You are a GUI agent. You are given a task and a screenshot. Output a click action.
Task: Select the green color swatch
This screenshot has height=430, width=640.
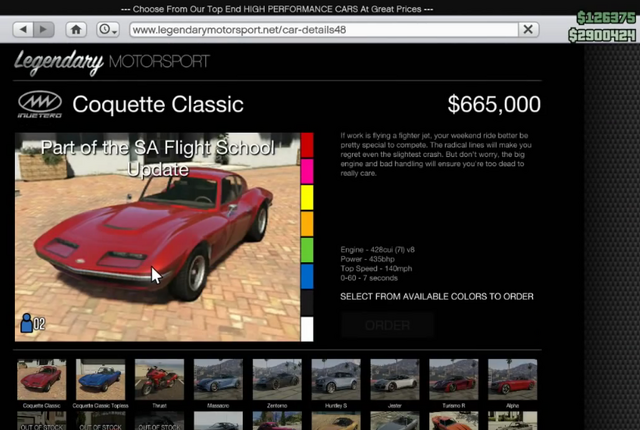pos(307,250)
